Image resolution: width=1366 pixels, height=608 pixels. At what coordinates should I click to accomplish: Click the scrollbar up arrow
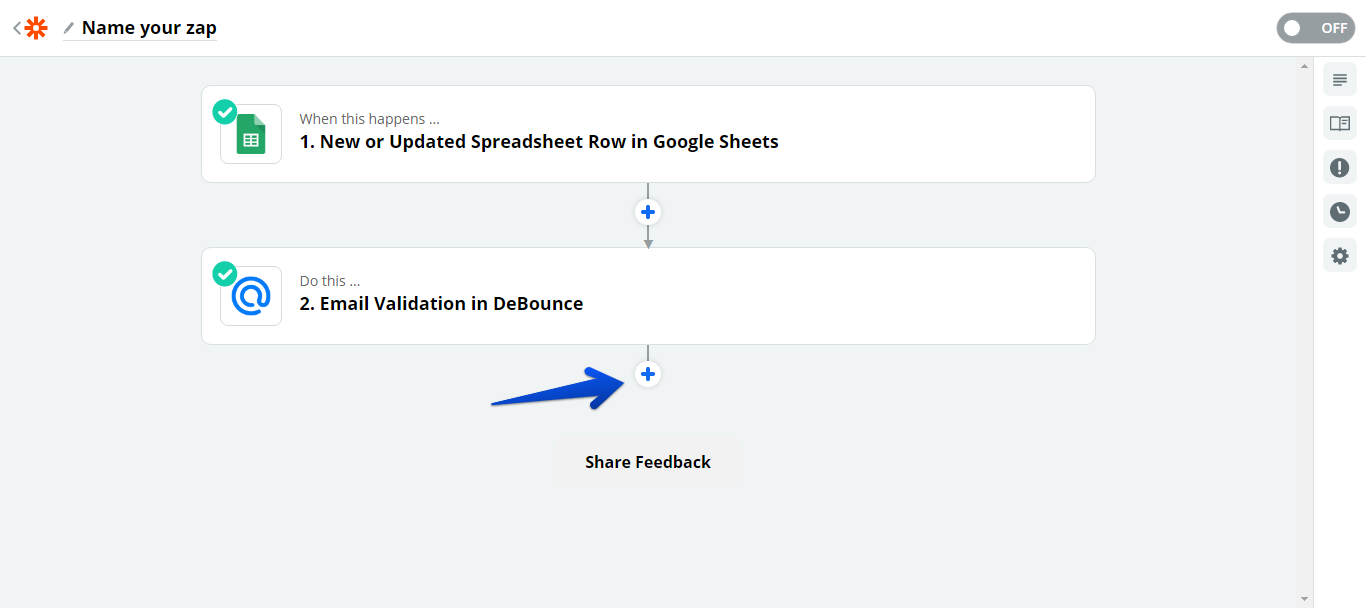coord(1304,66)
